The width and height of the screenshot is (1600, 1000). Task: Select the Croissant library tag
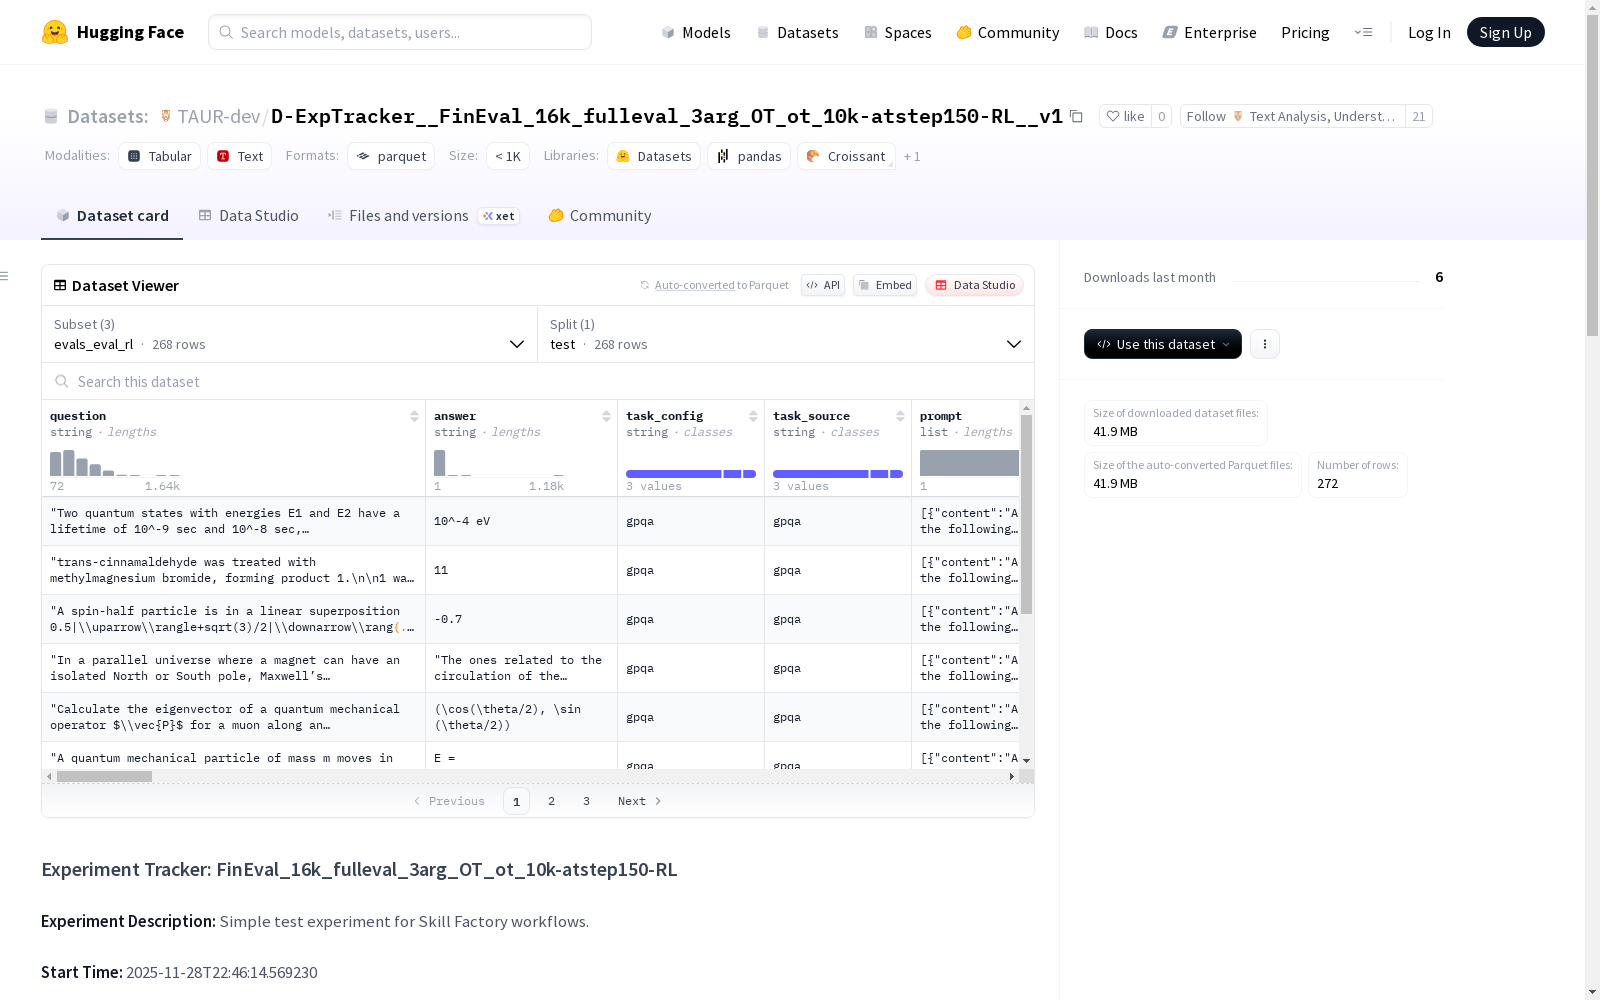846,156
